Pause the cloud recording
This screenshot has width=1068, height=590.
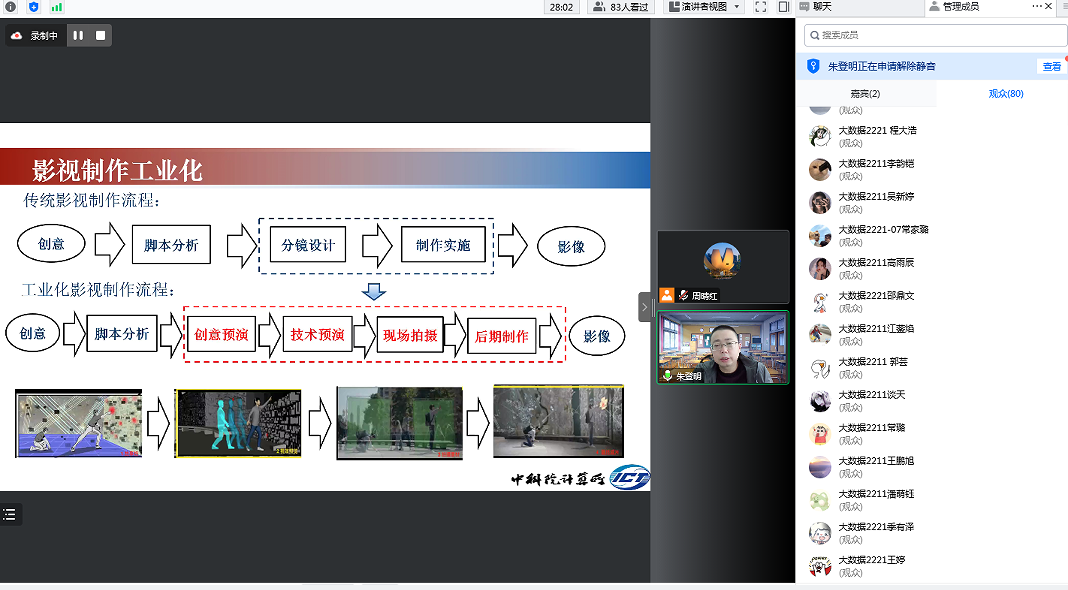(78, 36)
